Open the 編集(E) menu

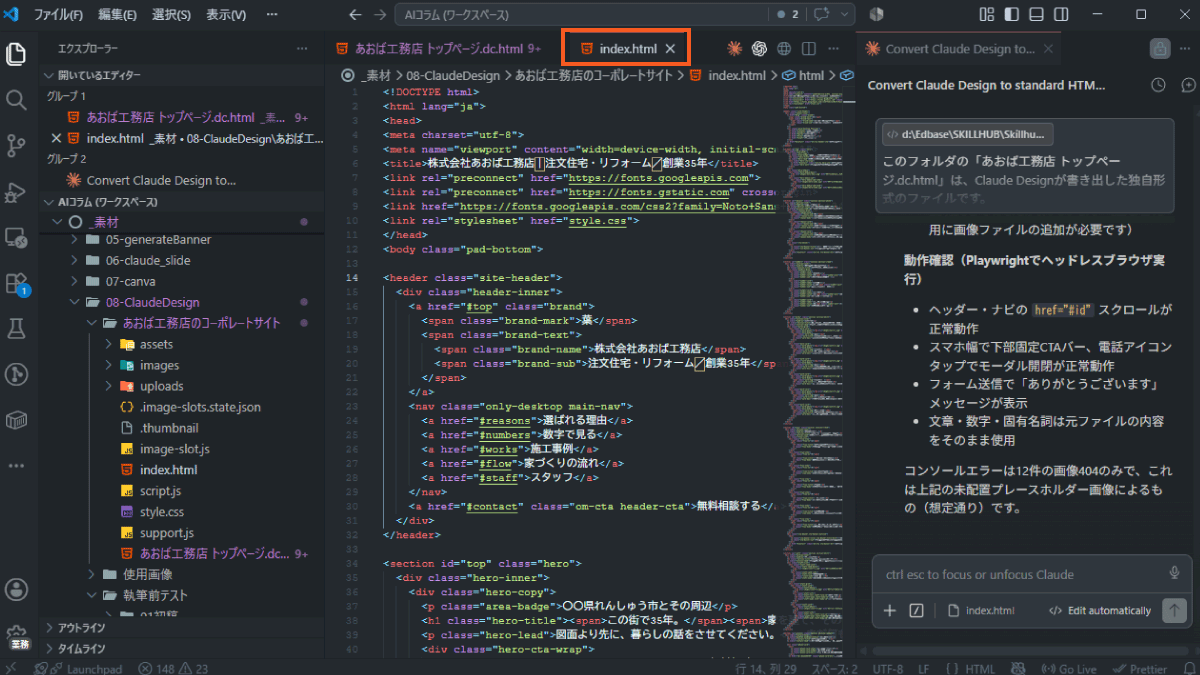(x=118, y=15)
